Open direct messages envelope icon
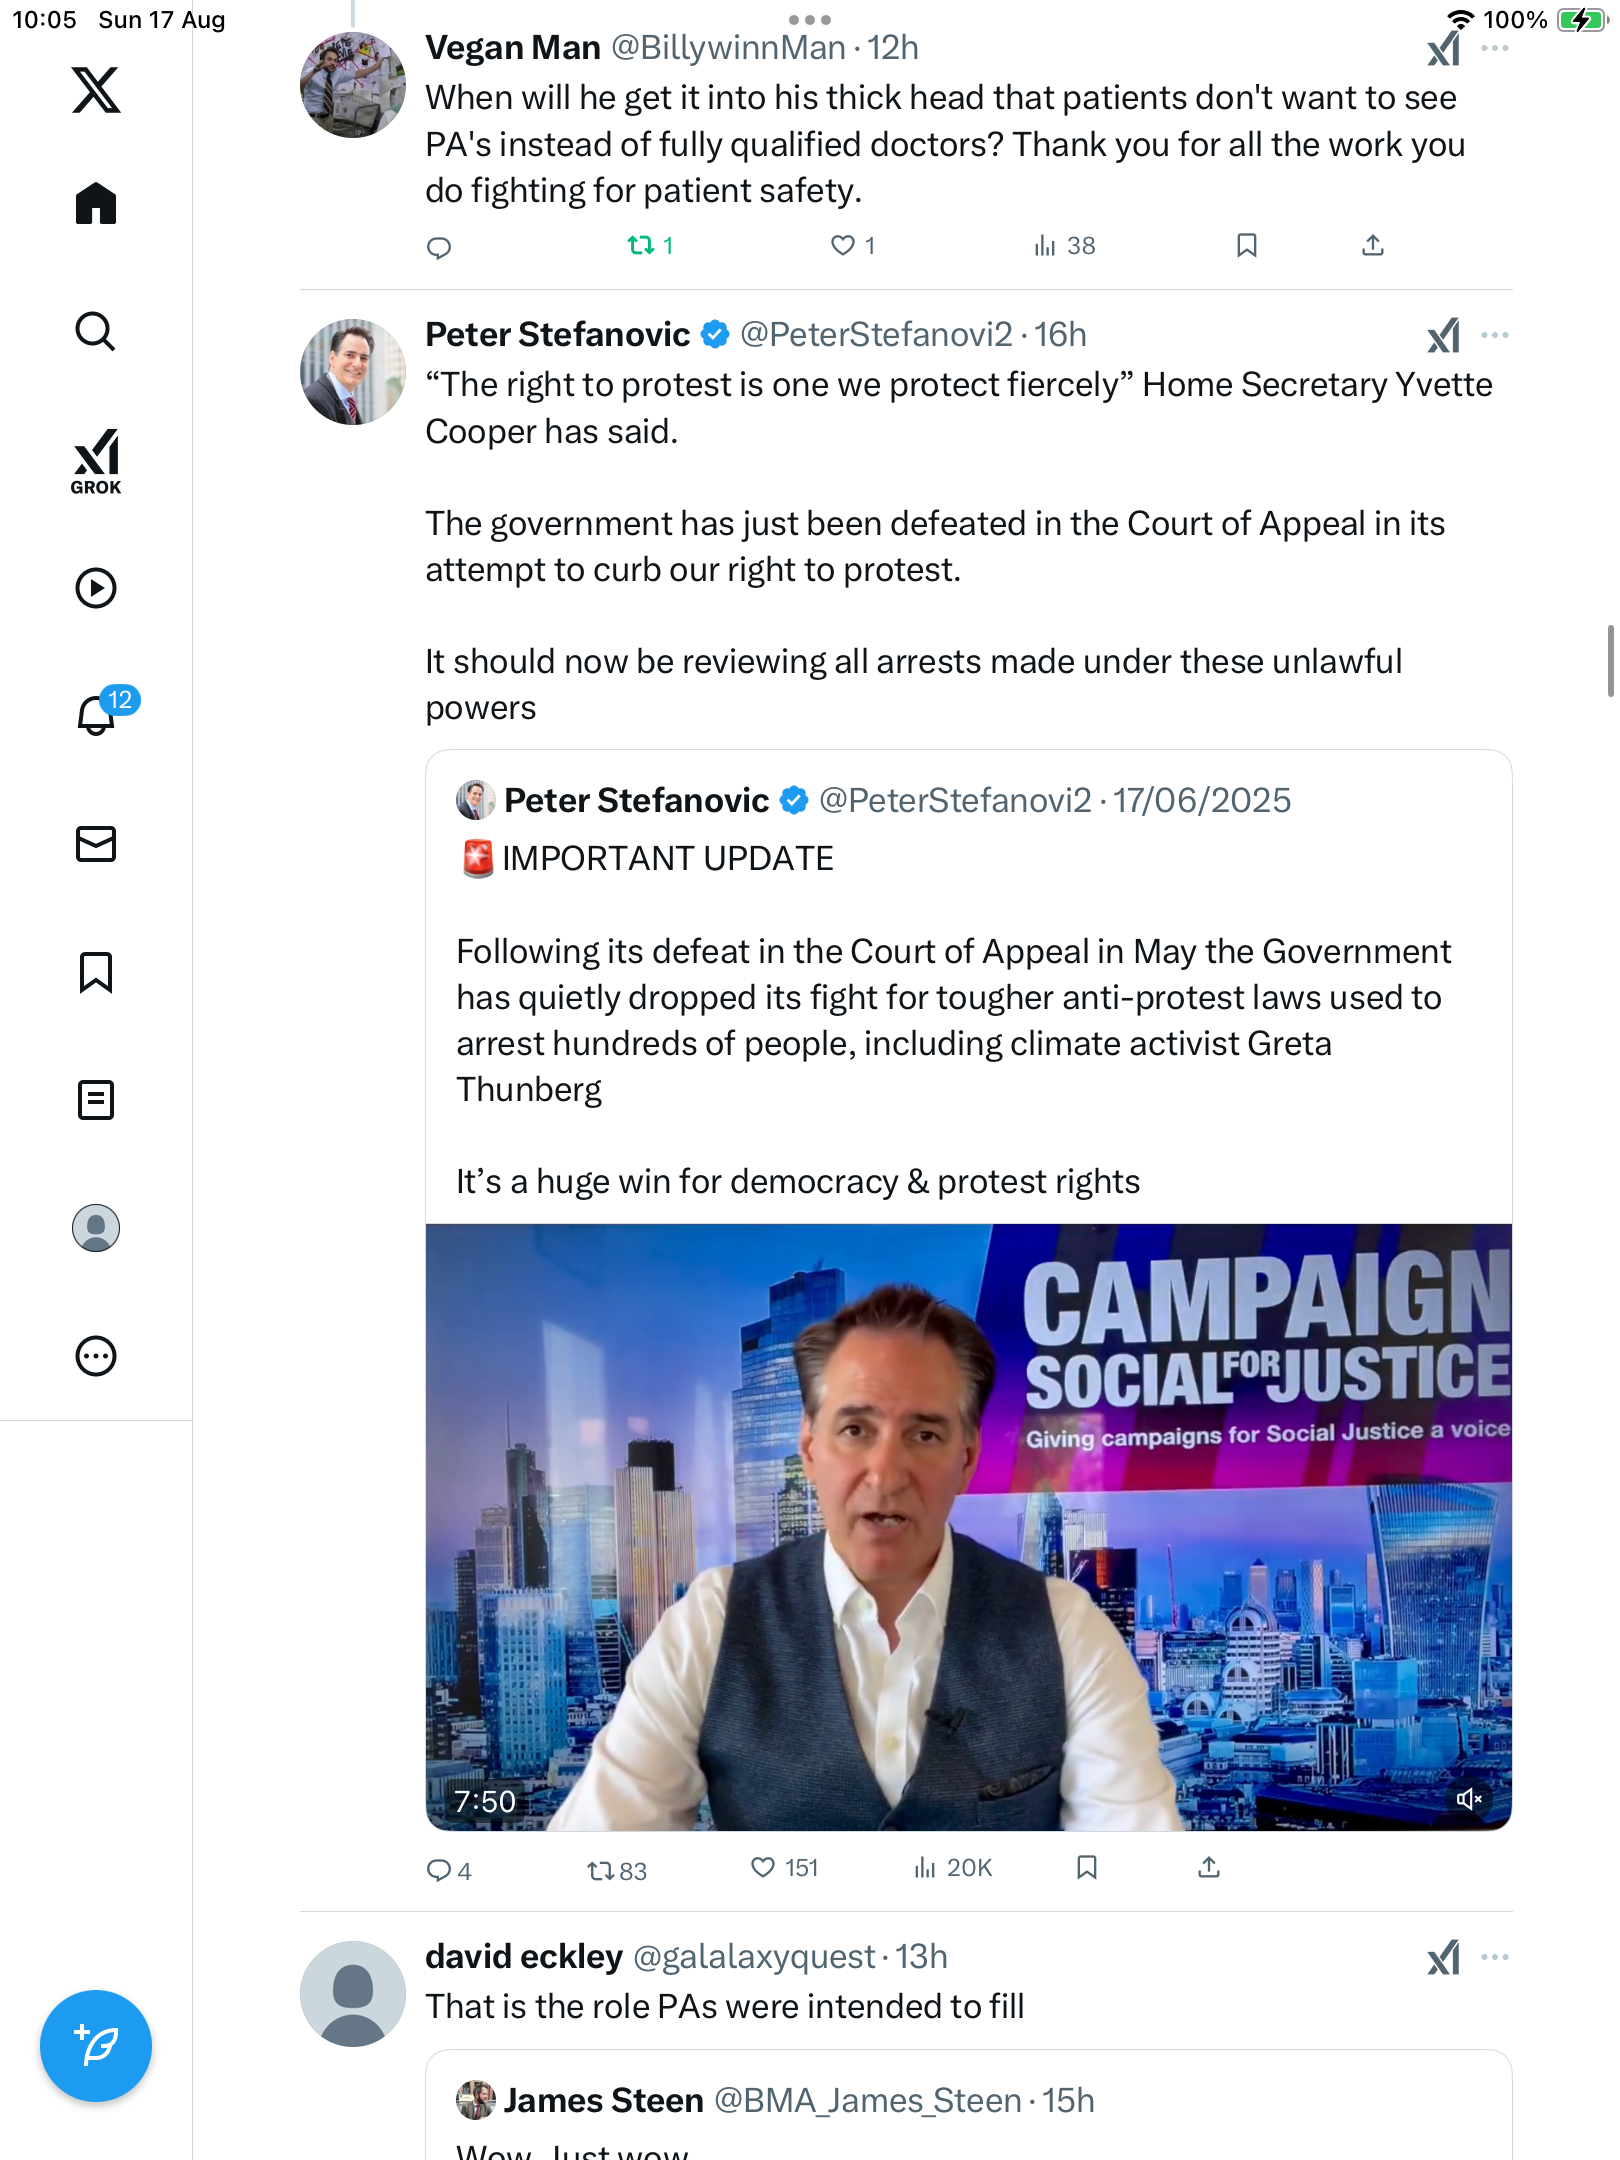This screenshot has height=2160, width=1620. click(96, 844)
